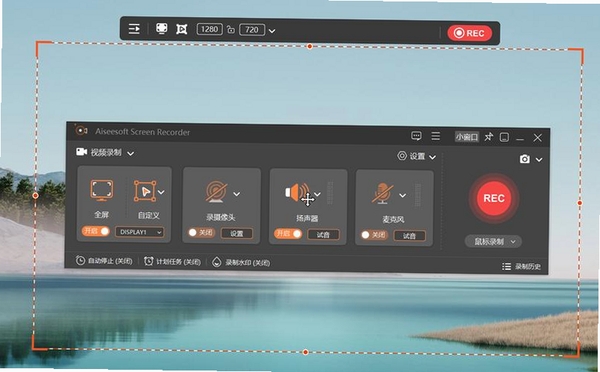This screenshot has height=372, width=600.
Task: Open 录制历史 recording history list
Action: pyautogui.click(x=522, y=266)
